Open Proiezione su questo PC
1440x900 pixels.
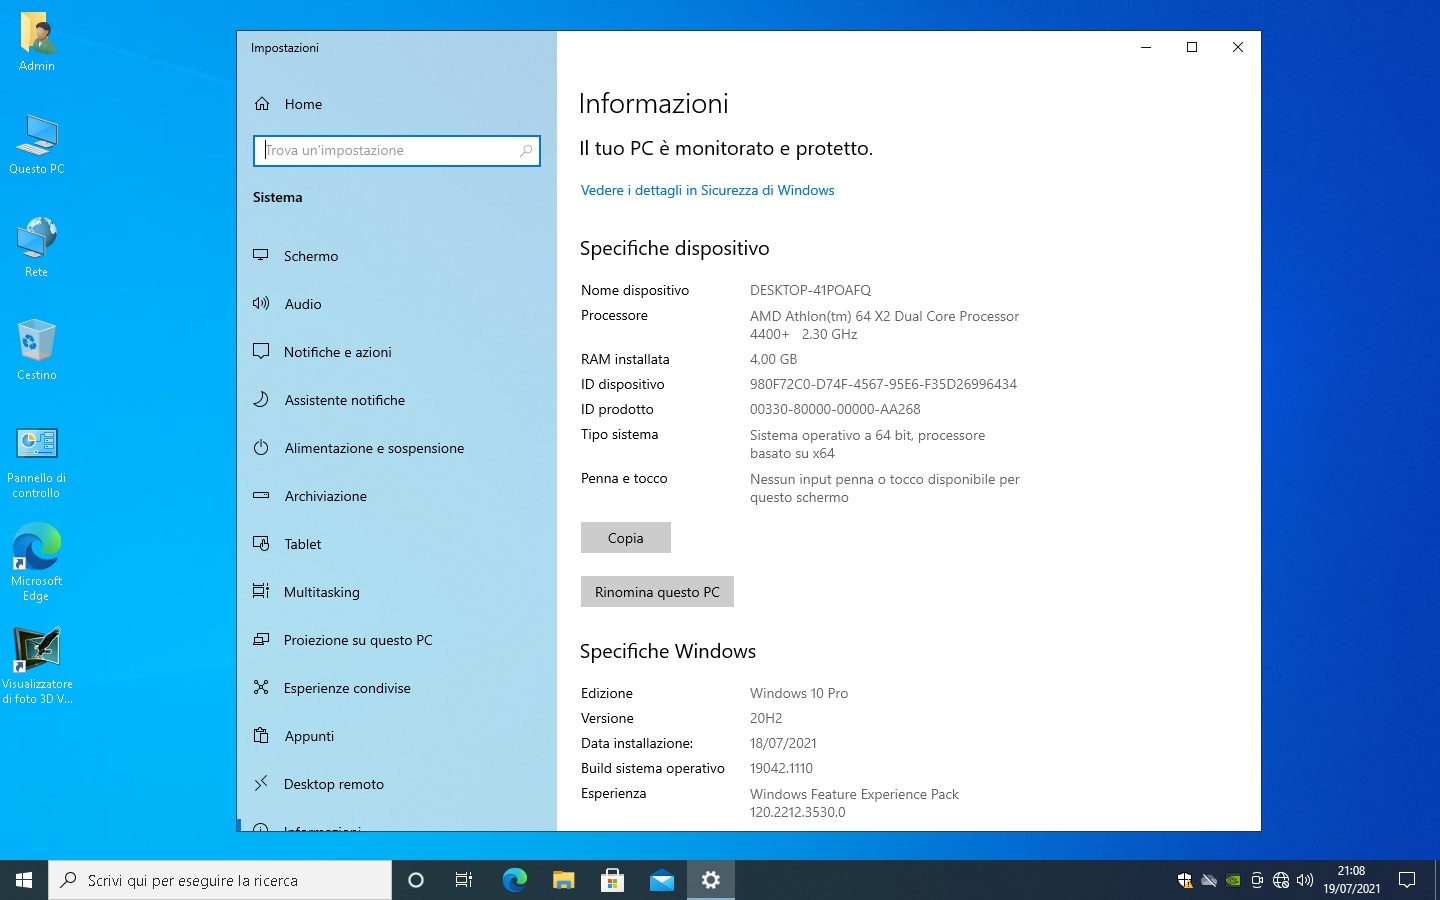[358, 640]
